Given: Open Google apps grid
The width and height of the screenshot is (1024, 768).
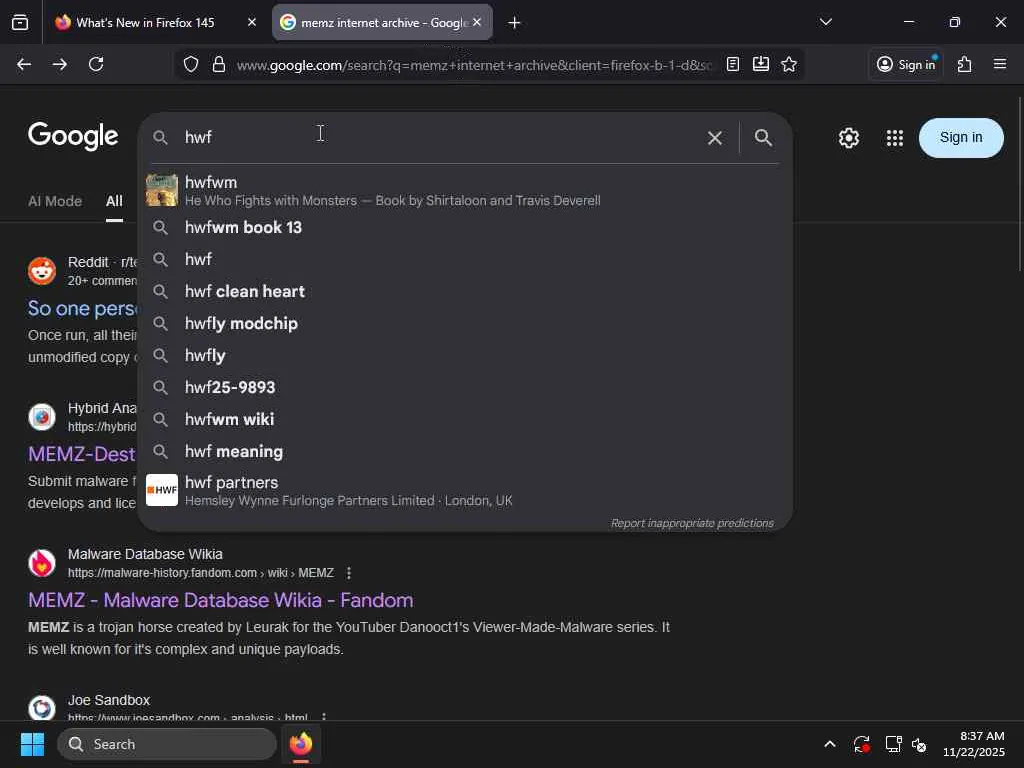Looking at the screenshot, I should tap(895, 138).
